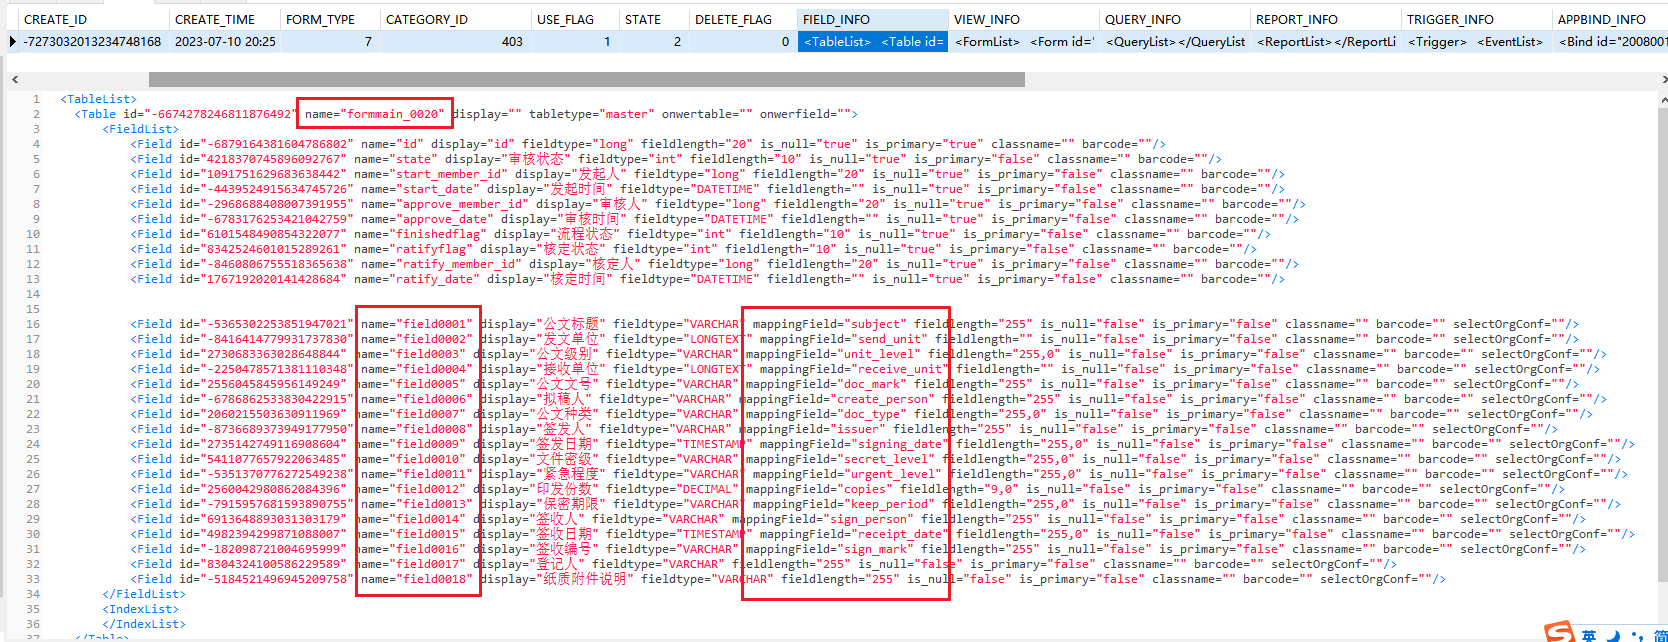
Task: Click the horizontal scrollbar left arrow
Action: pos(14,79)
